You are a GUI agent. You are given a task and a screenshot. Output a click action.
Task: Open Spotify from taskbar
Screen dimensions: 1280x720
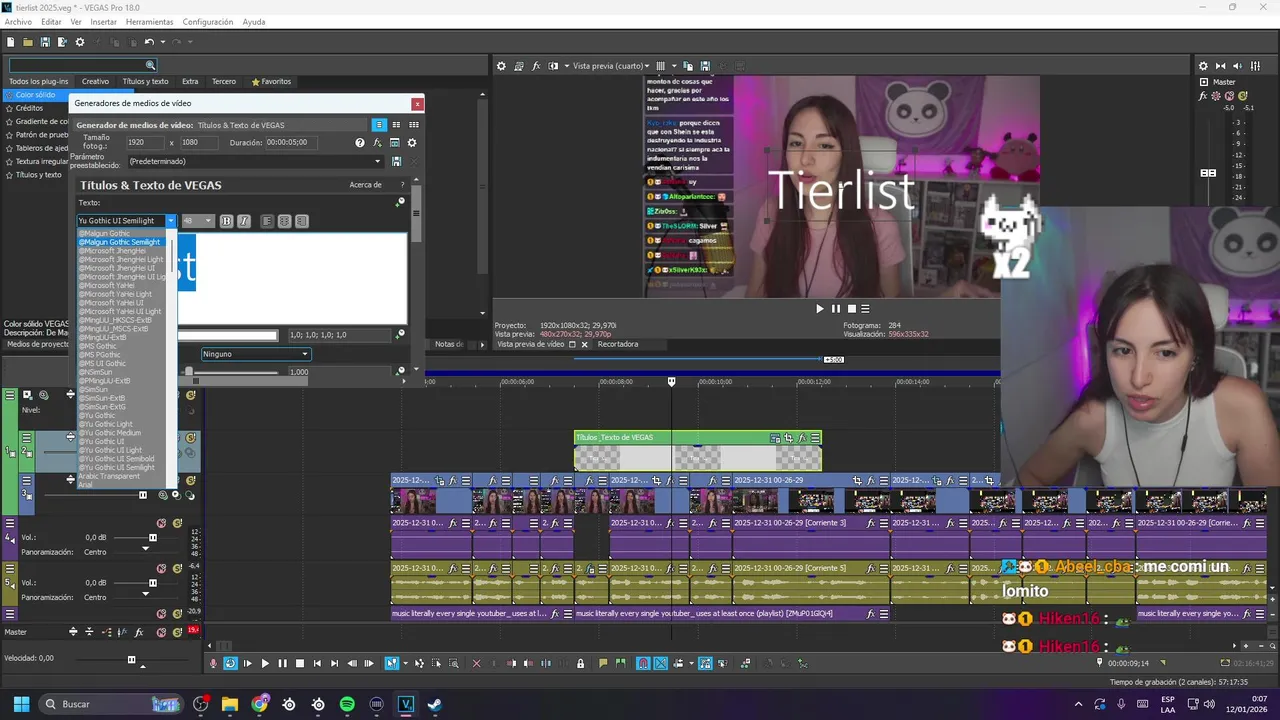347,704
